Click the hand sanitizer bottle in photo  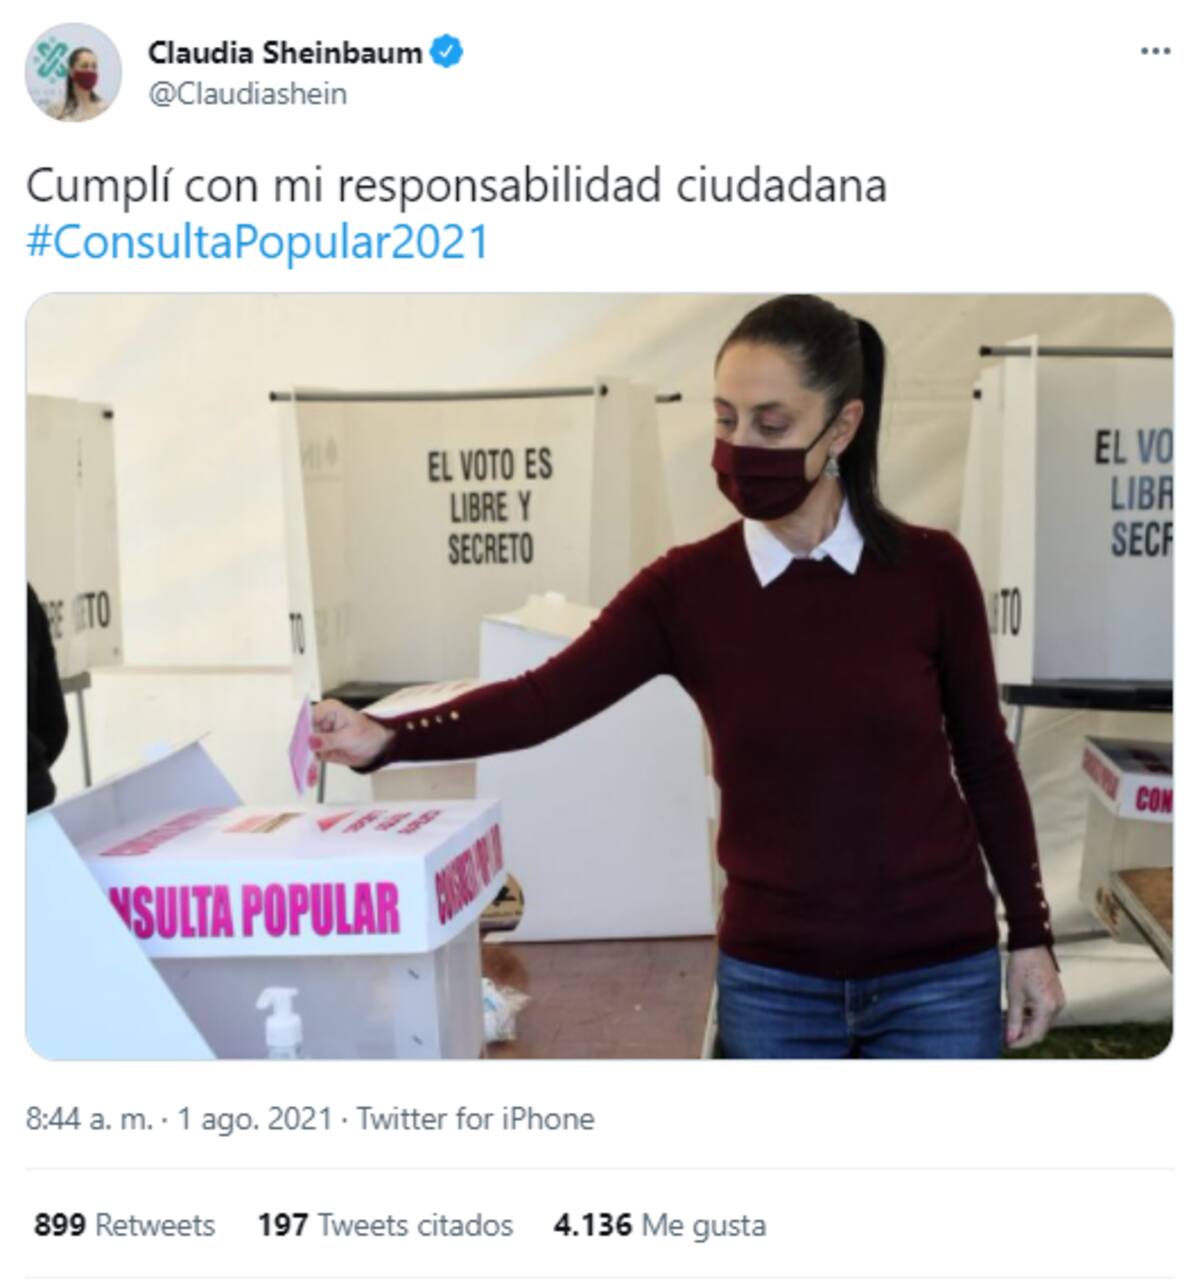[280, 1022]
